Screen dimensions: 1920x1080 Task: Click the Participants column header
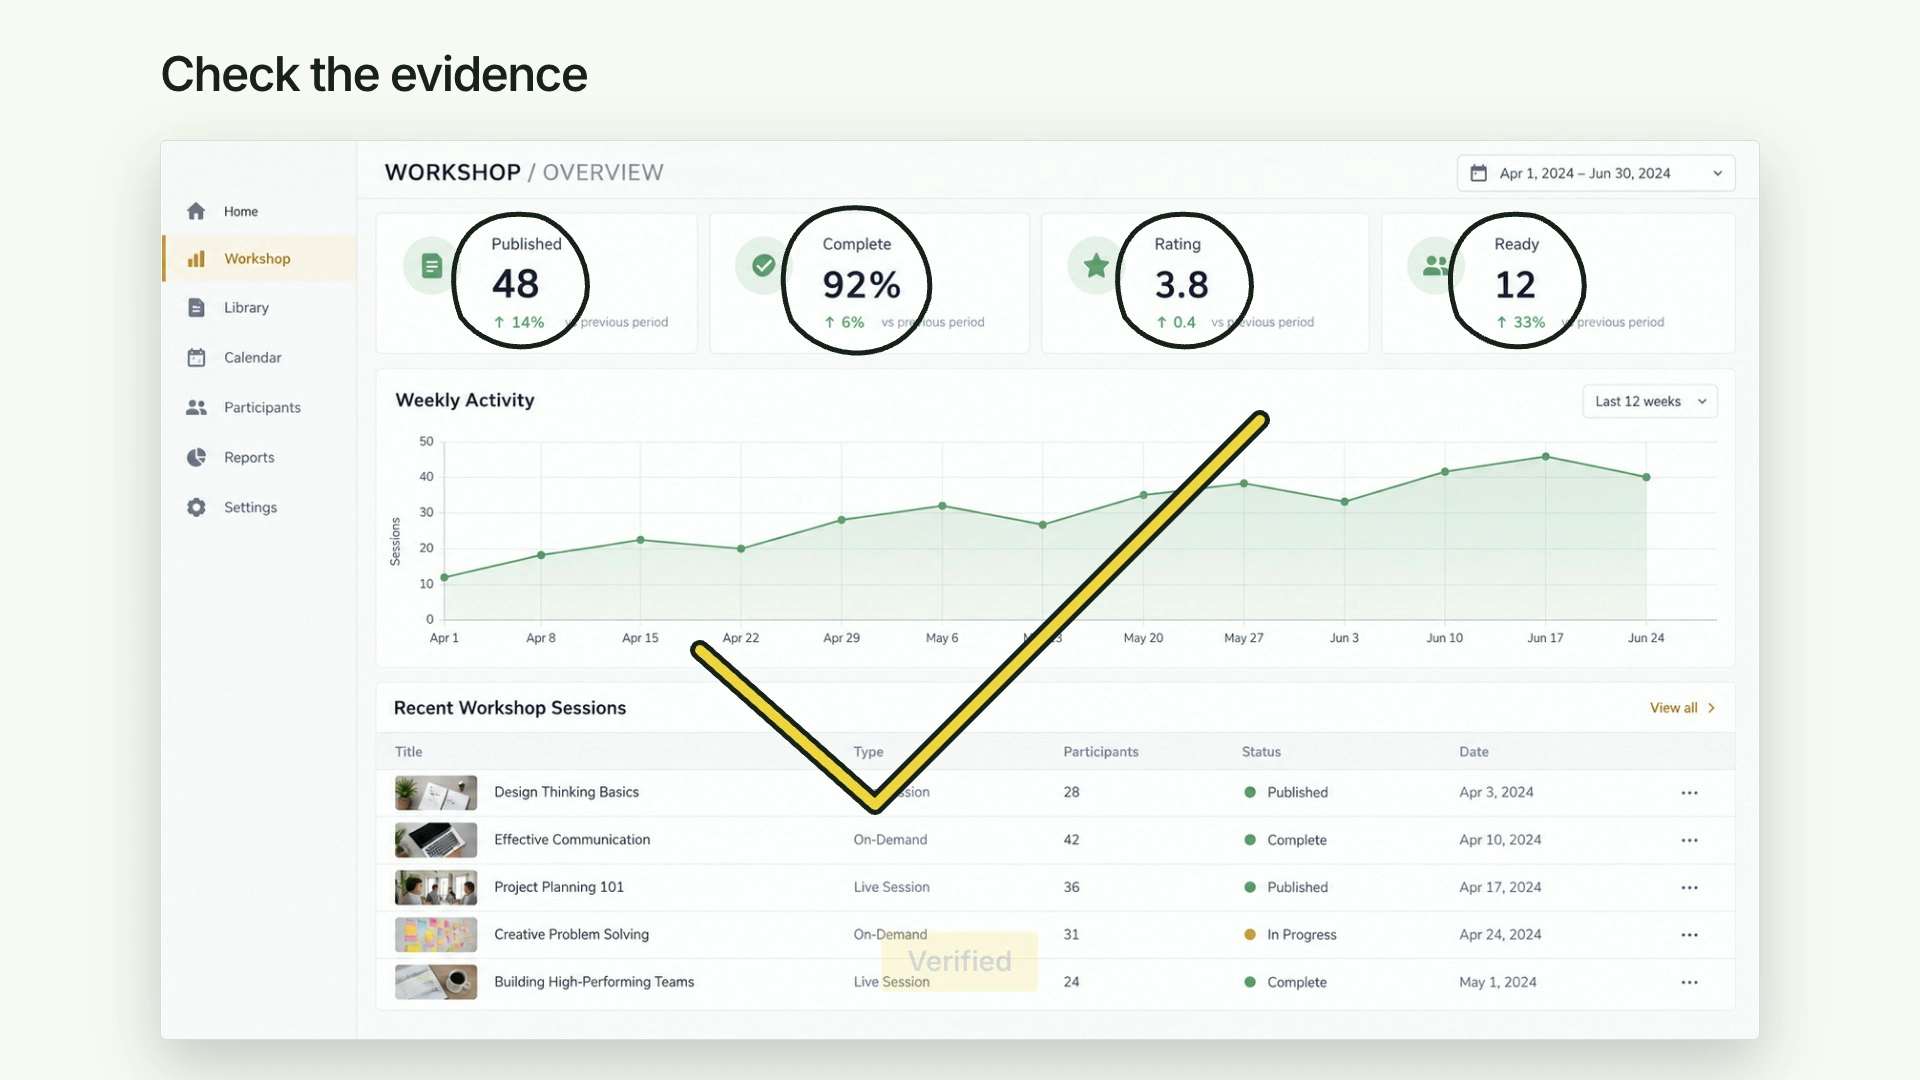click(1101, 752)
